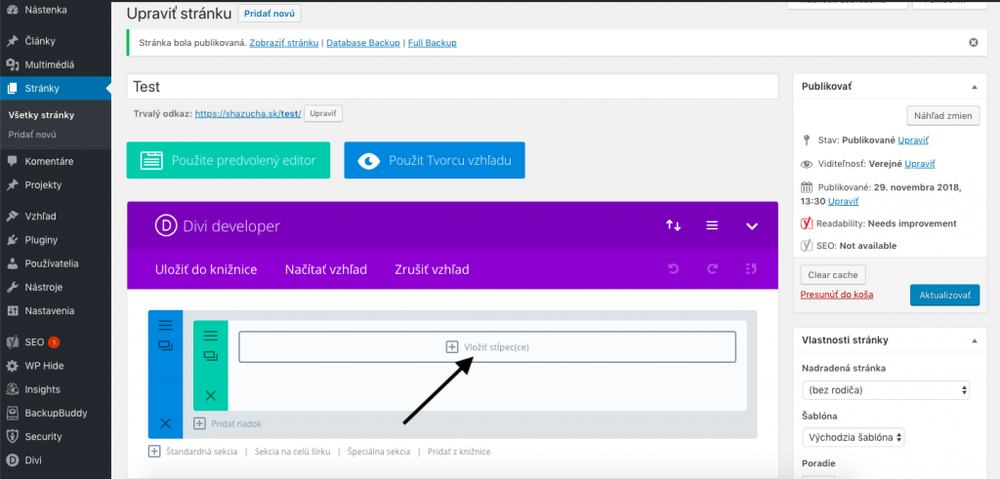This screenshot has height=479, width=1000.
Task: Open the Divi builder hamburger settings icon
Action: point(712,225)
